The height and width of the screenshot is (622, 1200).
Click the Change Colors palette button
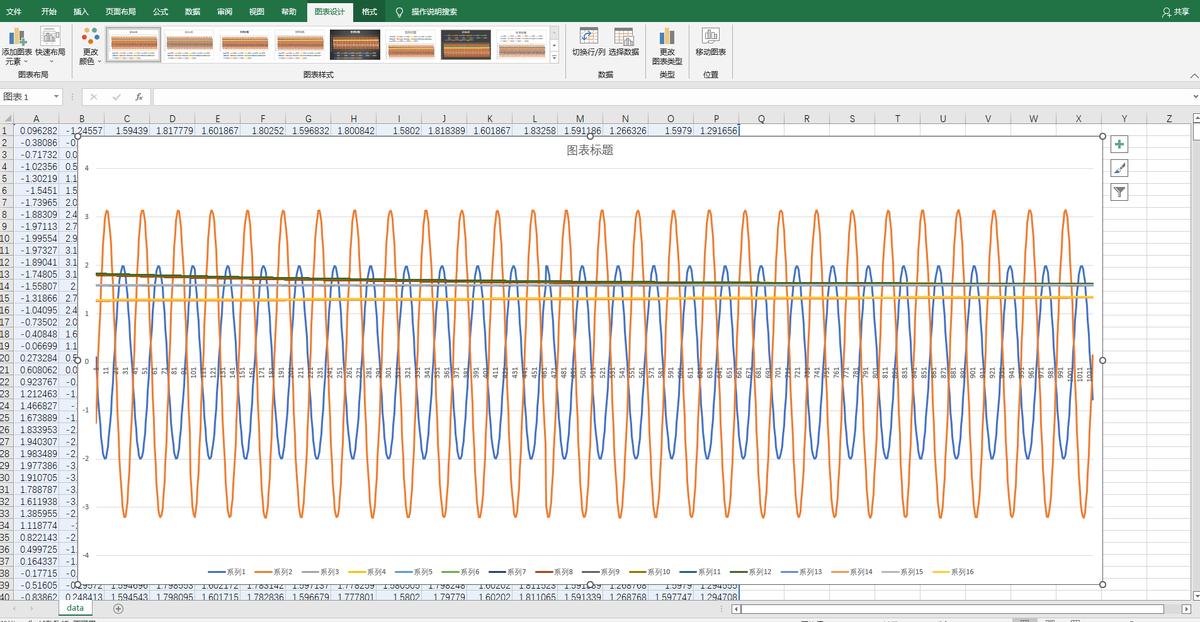pyautogui.click(x=90, y=45)
